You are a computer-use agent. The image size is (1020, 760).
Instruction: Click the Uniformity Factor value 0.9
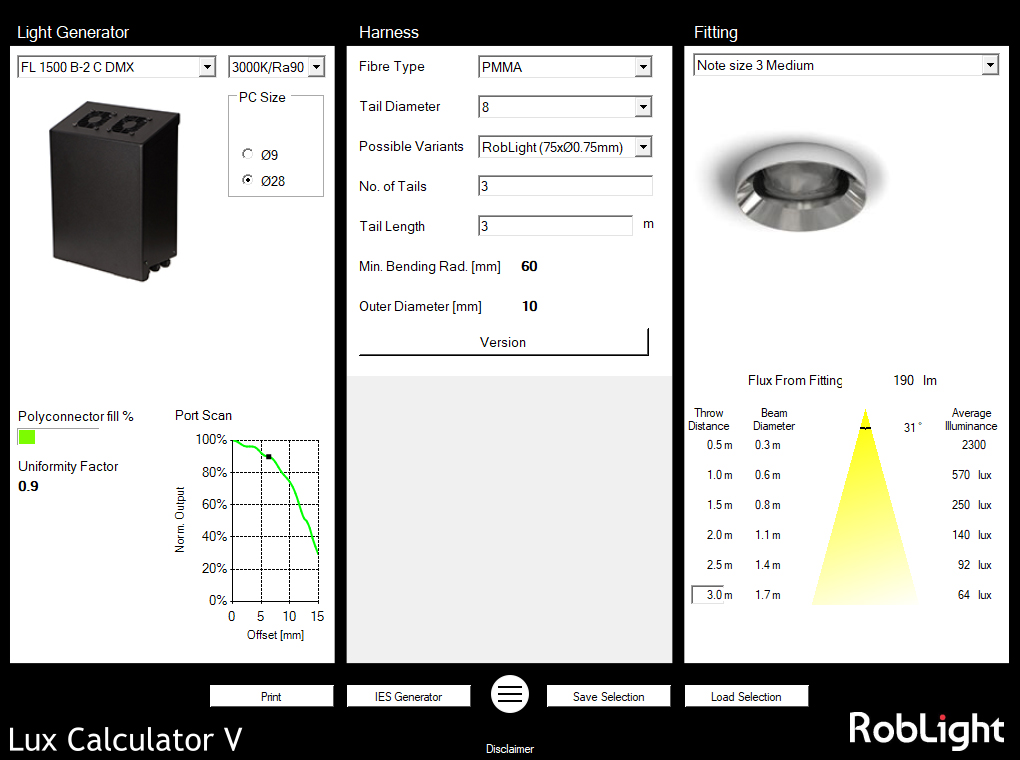click(28, 486)
